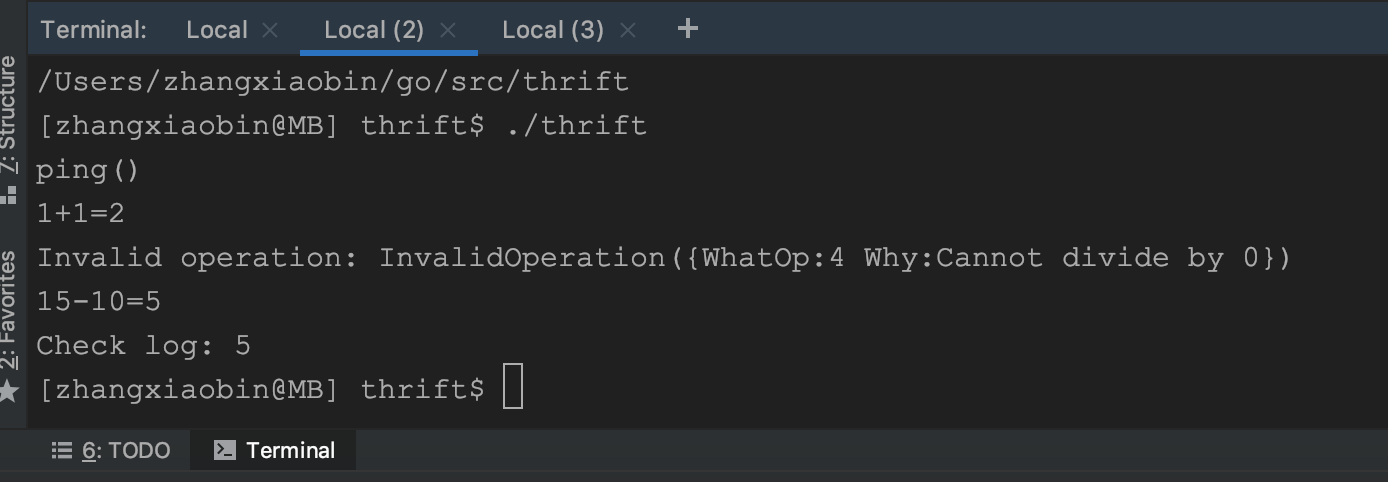The image size is (1388, 482).
Task: Click the Terminal prompt icon at bottom
Action: (x=225, y=451)
